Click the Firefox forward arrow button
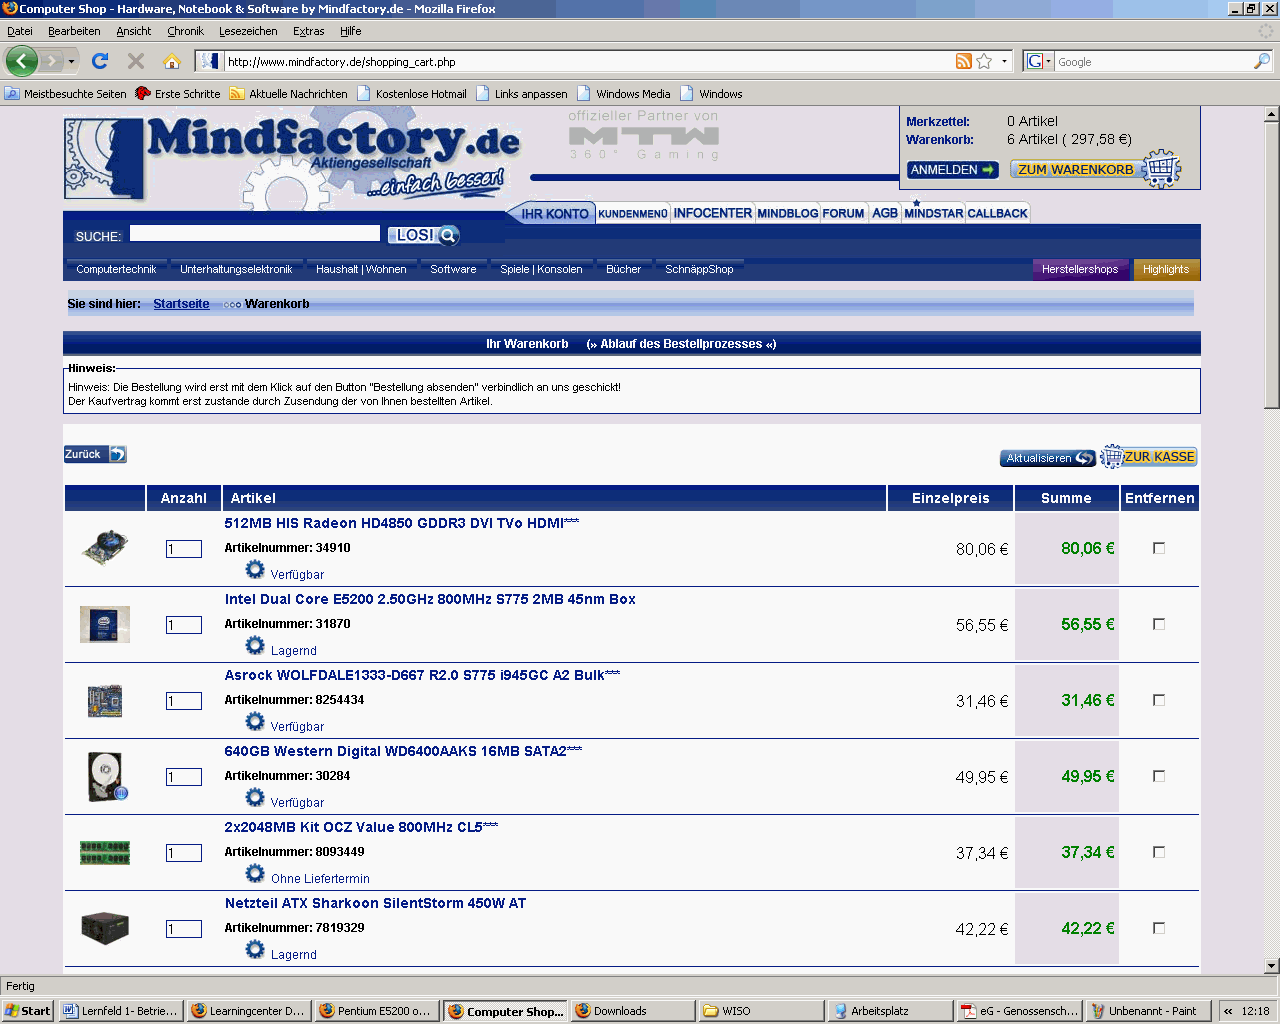Viewport: 1280px width, 1024px height. pos(51,61)
